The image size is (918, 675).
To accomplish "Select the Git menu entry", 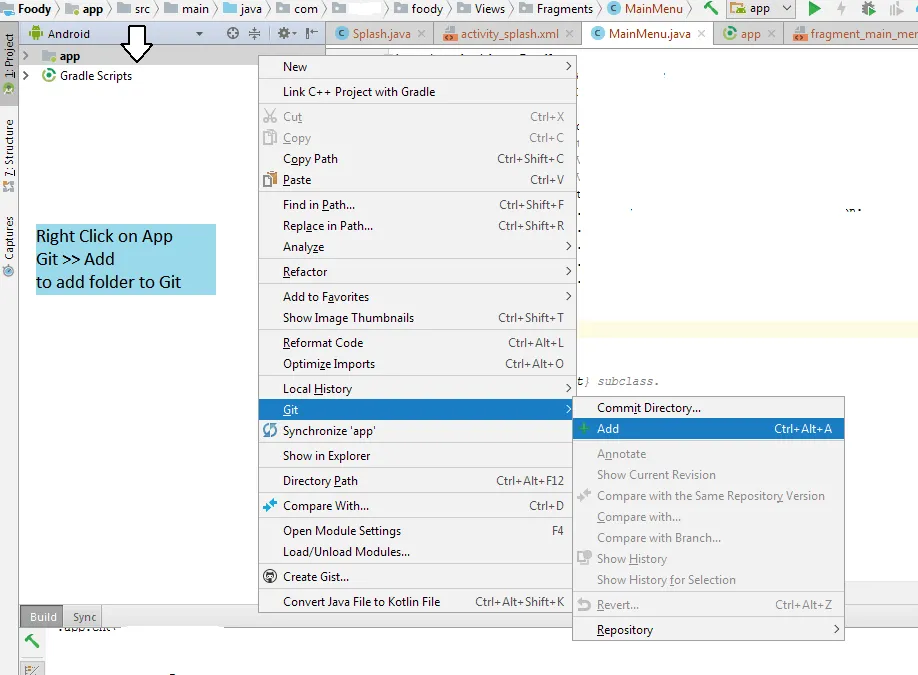I will 417,410.
